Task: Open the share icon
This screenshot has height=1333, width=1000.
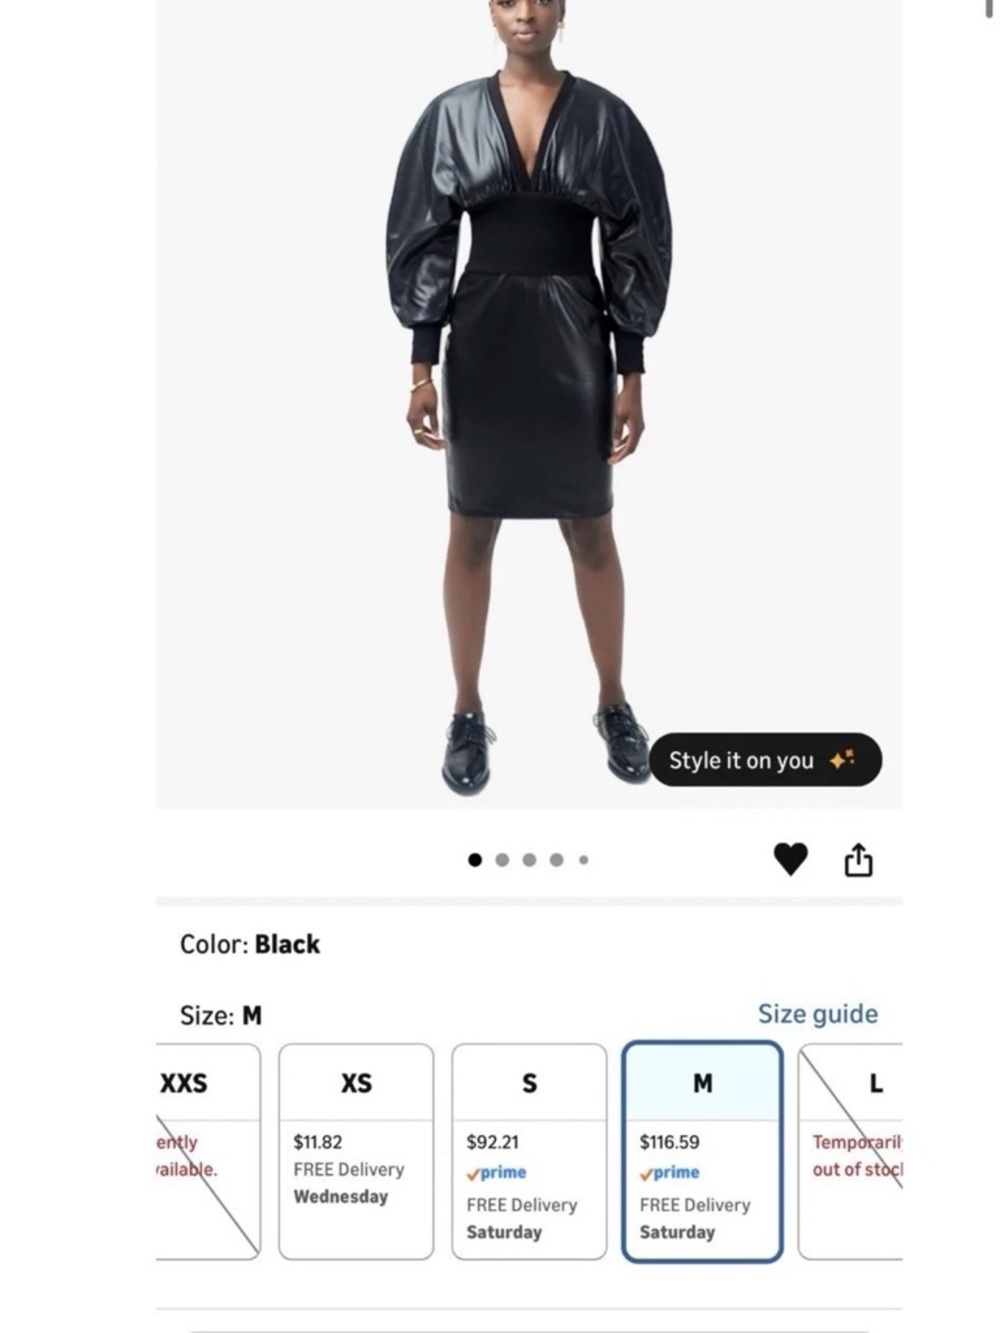Action: pyautogui.click(x=858, y=859)
